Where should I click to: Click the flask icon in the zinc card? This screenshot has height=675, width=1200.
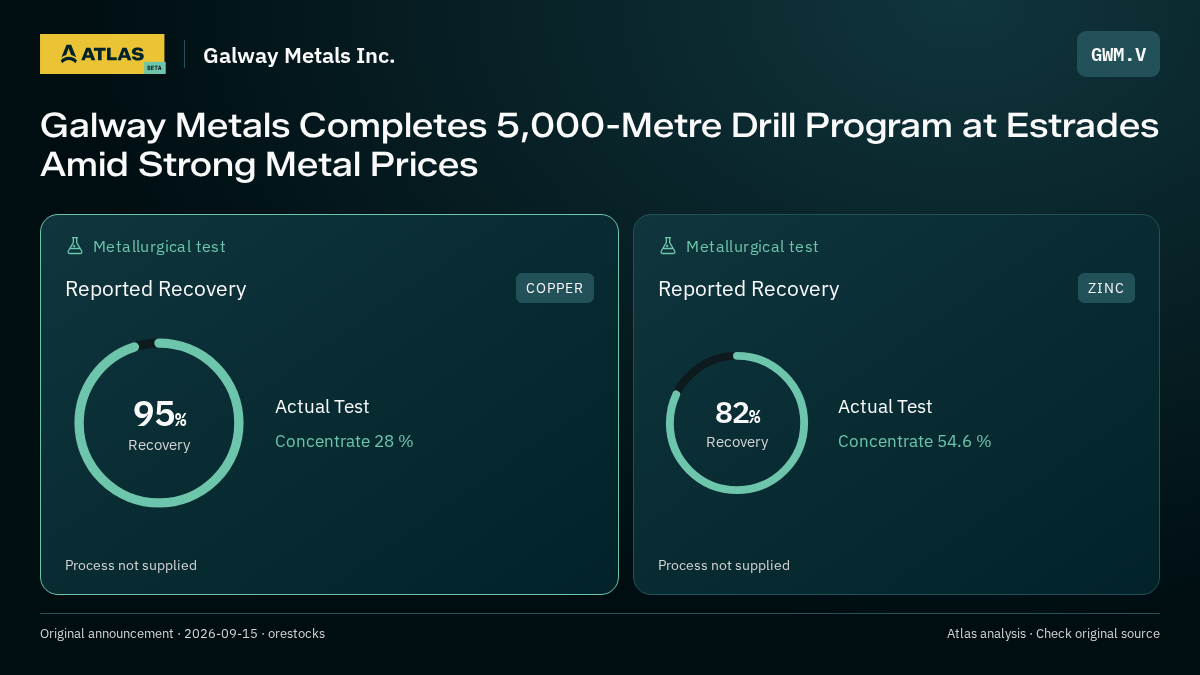668,246
